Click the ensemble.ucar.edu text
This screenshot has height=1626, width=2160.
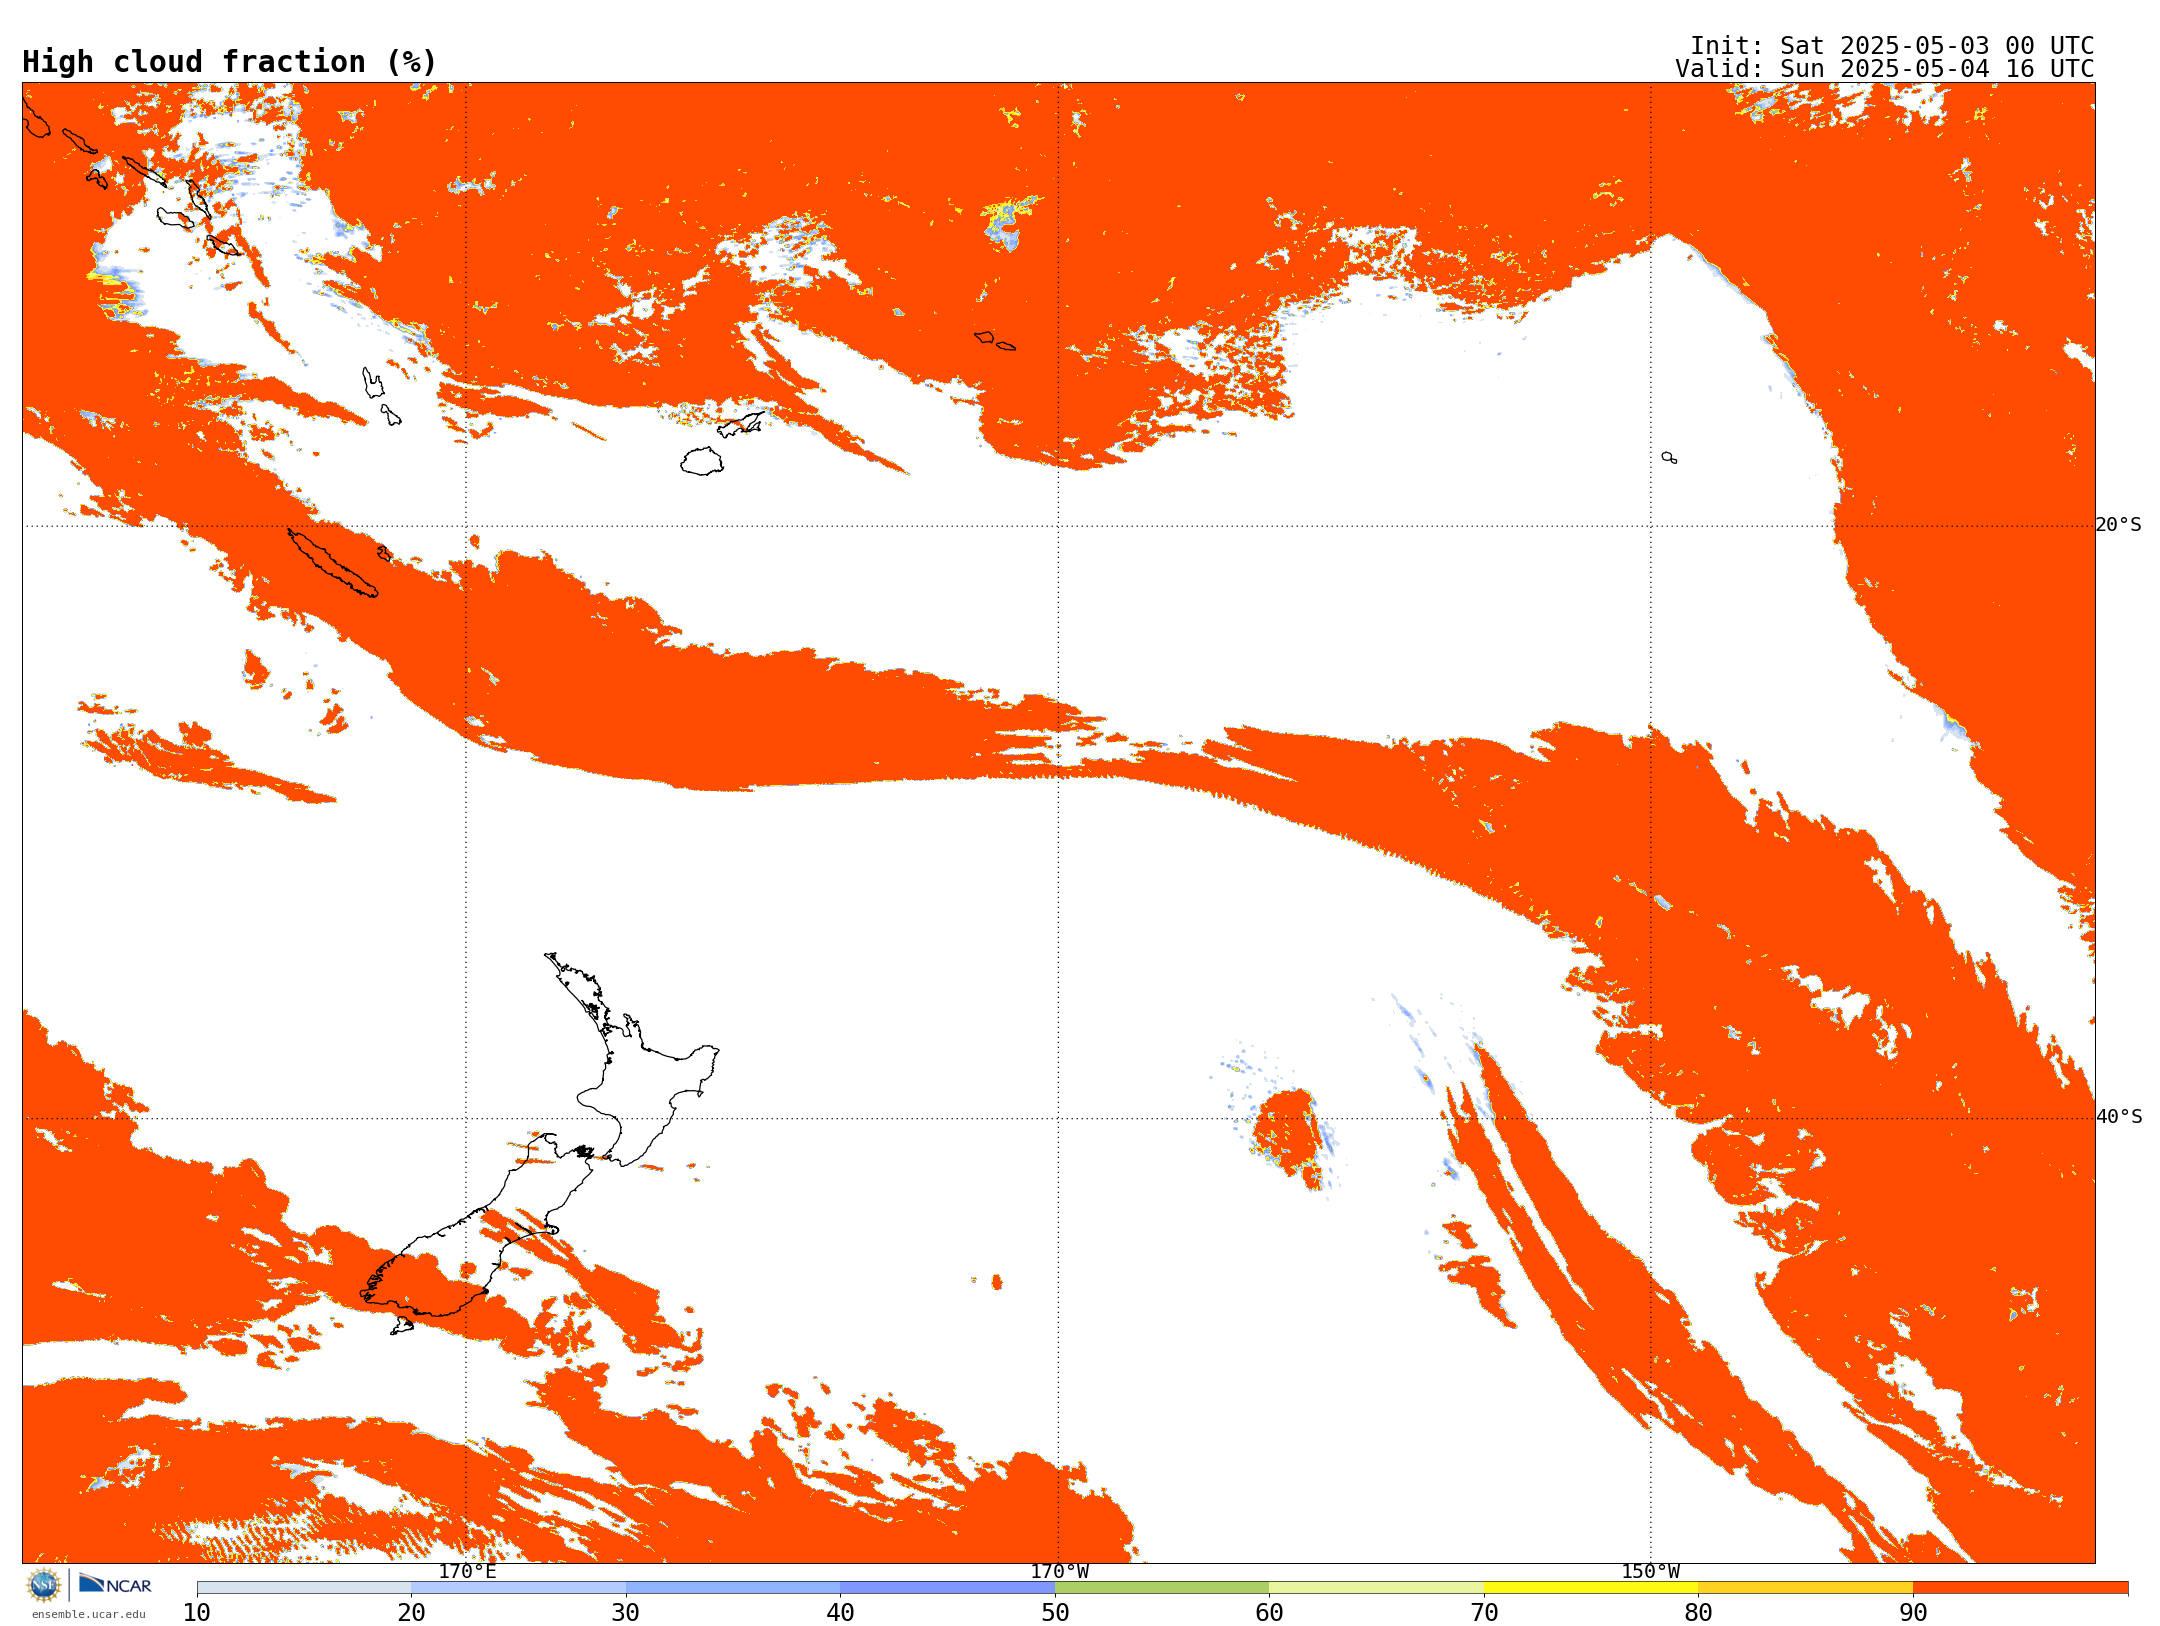pyautogui.click(x=89, y=1614)
